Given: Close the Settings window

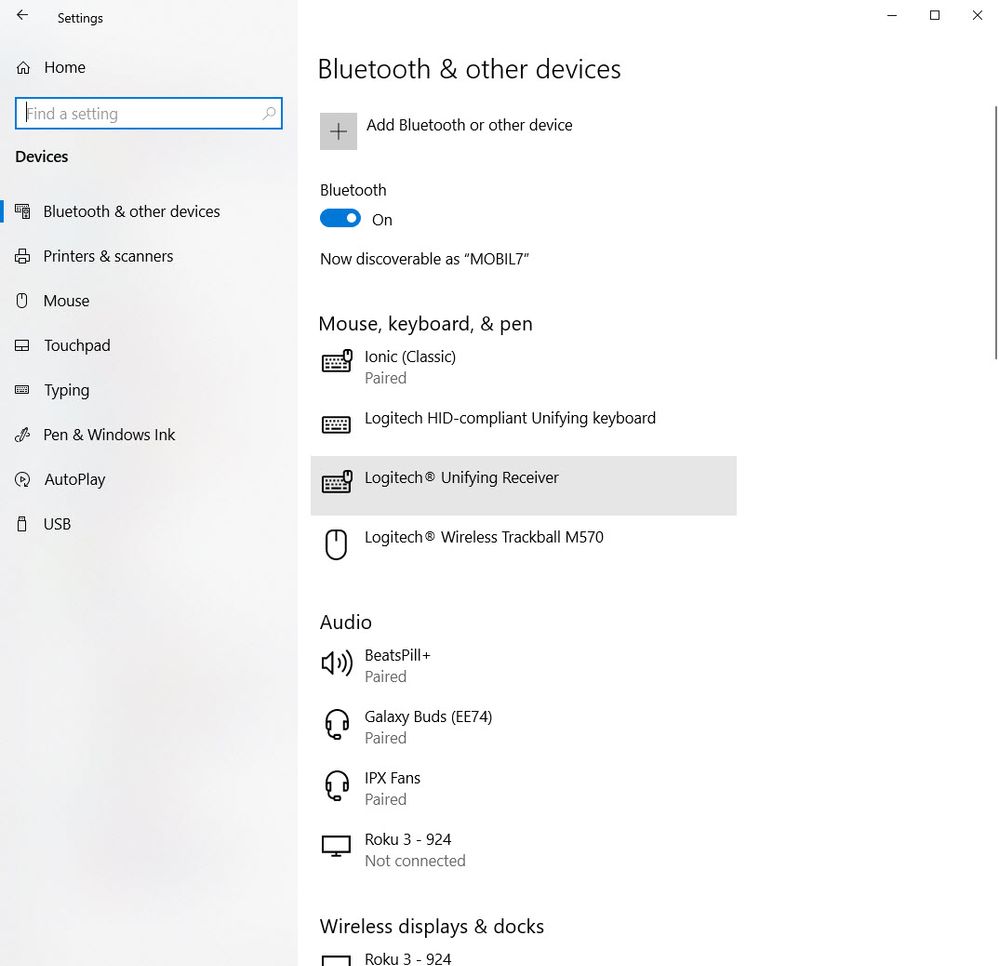Looking at the screenshot, I should (977, 15).
